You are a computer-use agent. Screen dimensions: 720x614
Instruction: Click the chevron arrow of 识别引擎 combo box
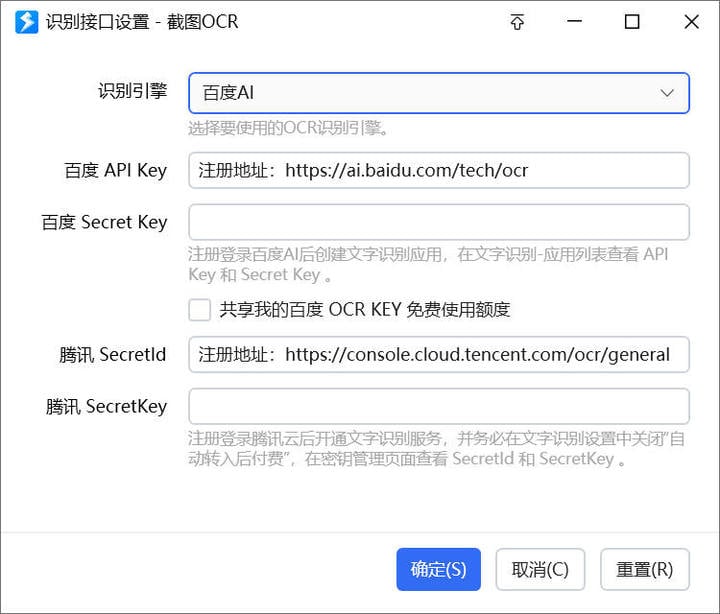pyautogui.click(x=667, y=93)
